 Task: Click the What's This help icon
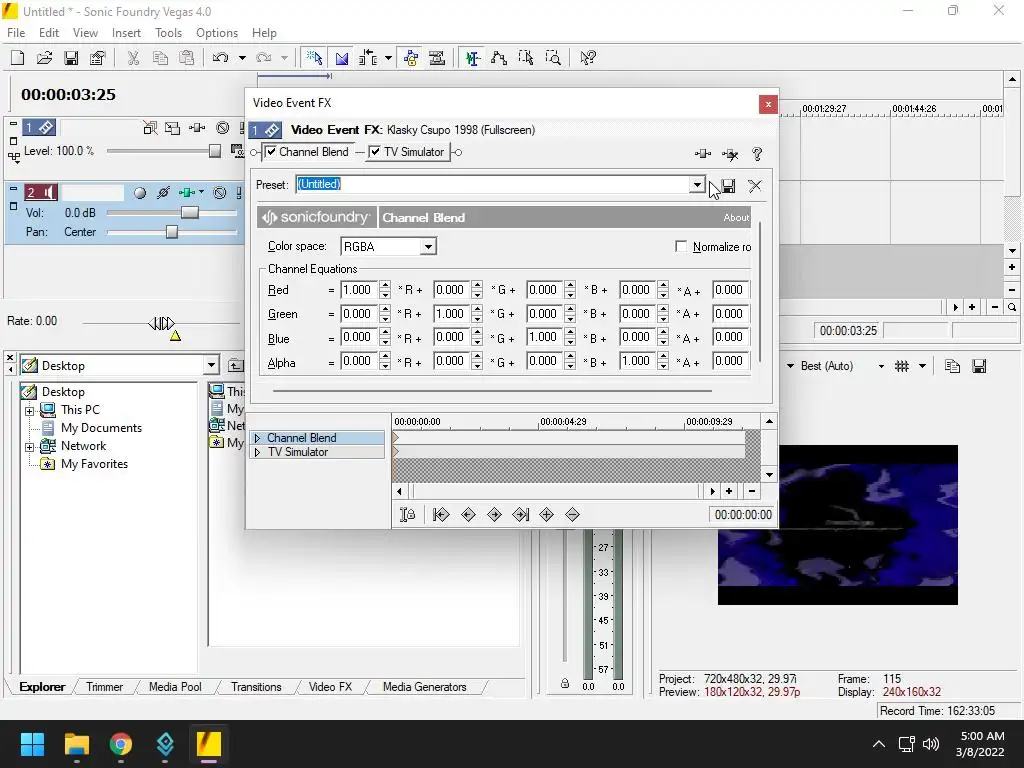[x=588, y=58]
